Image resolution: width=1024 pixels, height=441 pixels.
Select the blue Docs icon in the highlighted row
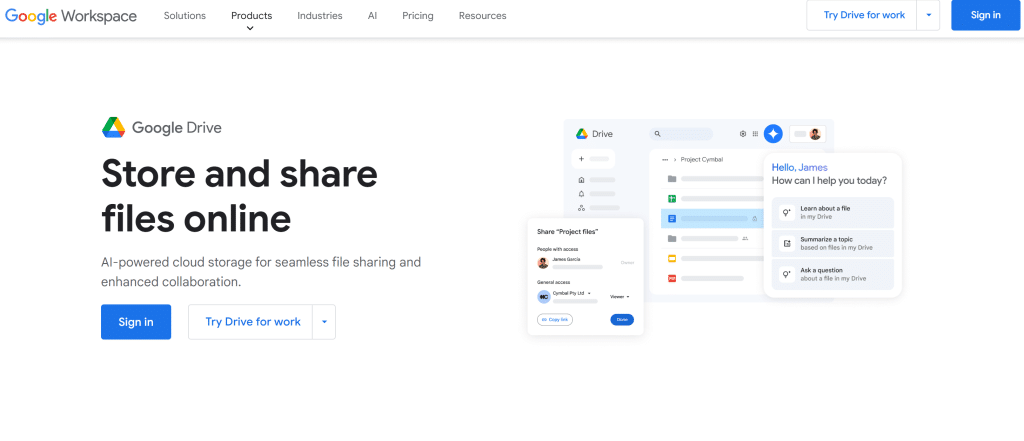(671, 219)
